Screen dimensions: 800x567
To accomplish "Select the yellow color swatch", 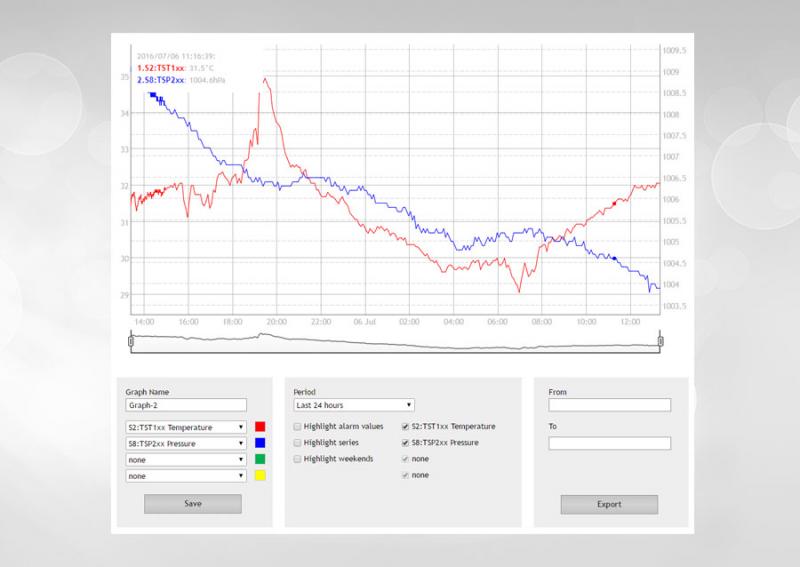I will 260,477.
